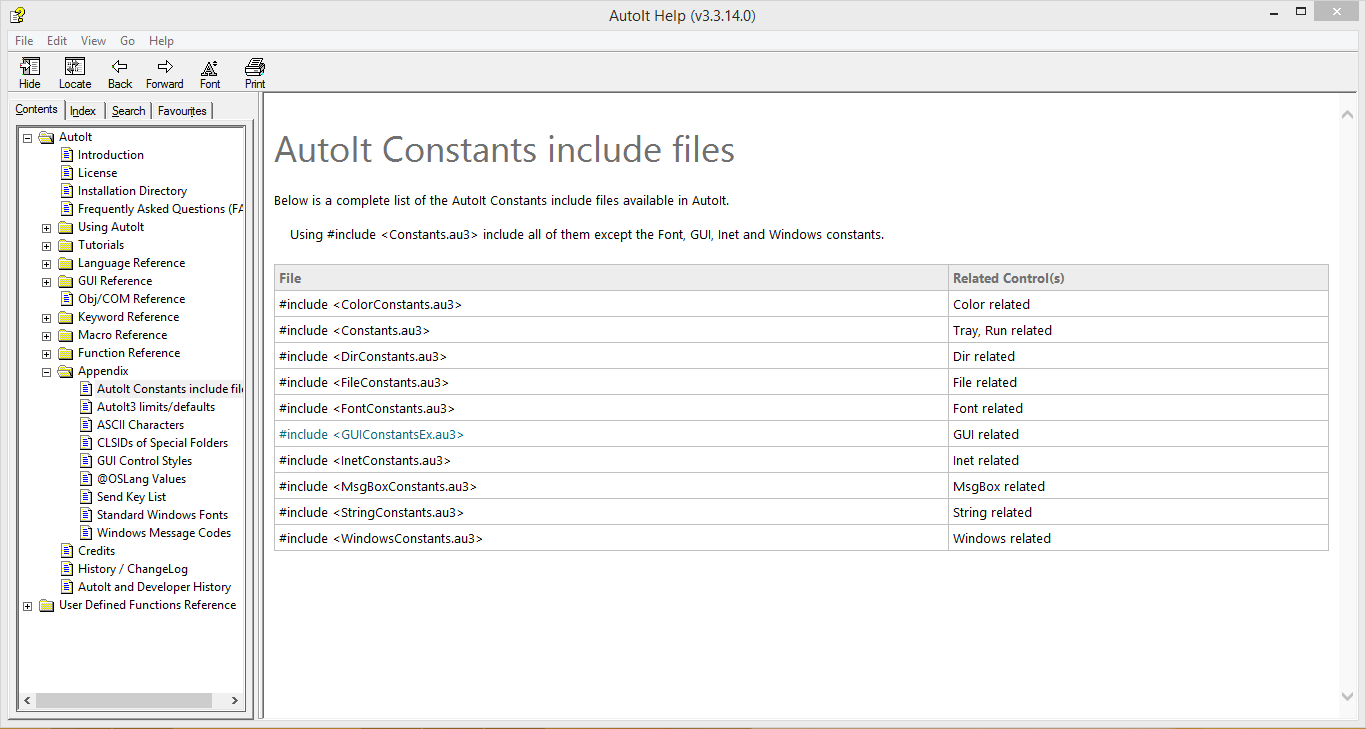Click the ColorConstants.au3 table cell
Screen dimensions: 1366x729
click(611, 304)
